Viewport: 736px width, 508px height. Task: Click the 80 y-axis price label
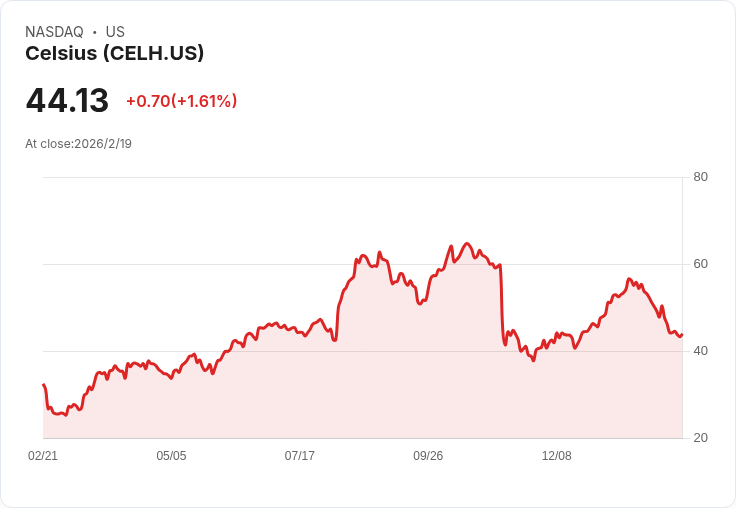coord(701,177)
